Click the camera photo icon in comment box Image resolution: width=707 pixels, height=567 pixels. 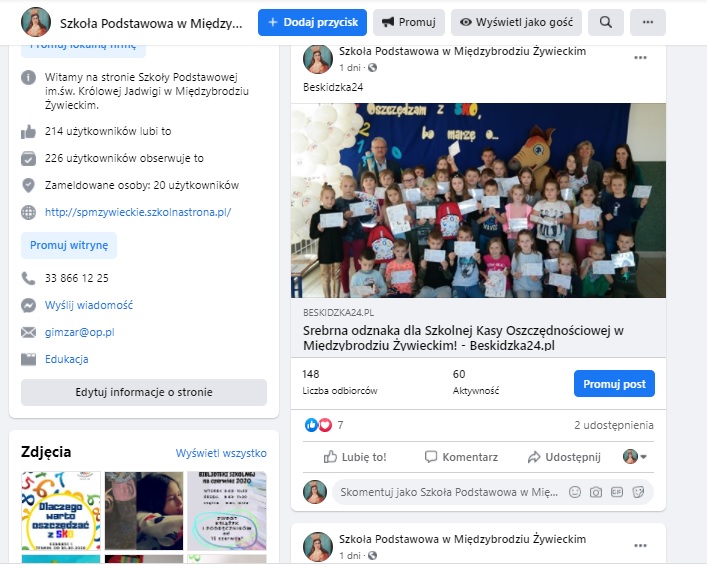[x=596, y=492]
